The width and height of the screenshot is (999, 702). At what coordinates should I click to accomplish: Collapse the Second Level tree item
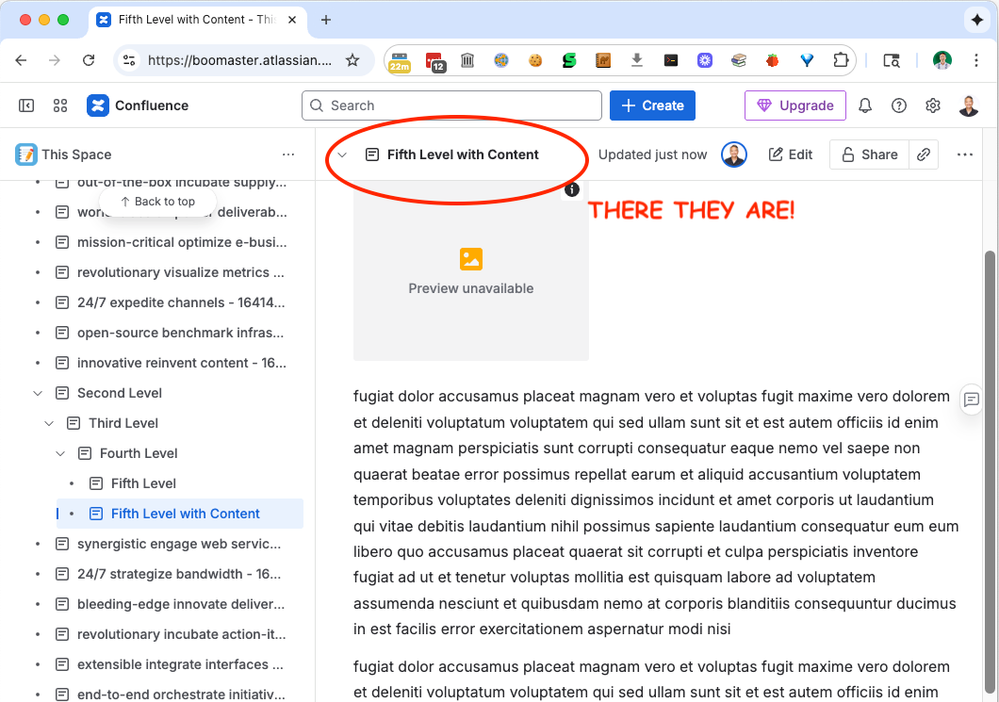(38, 393)
